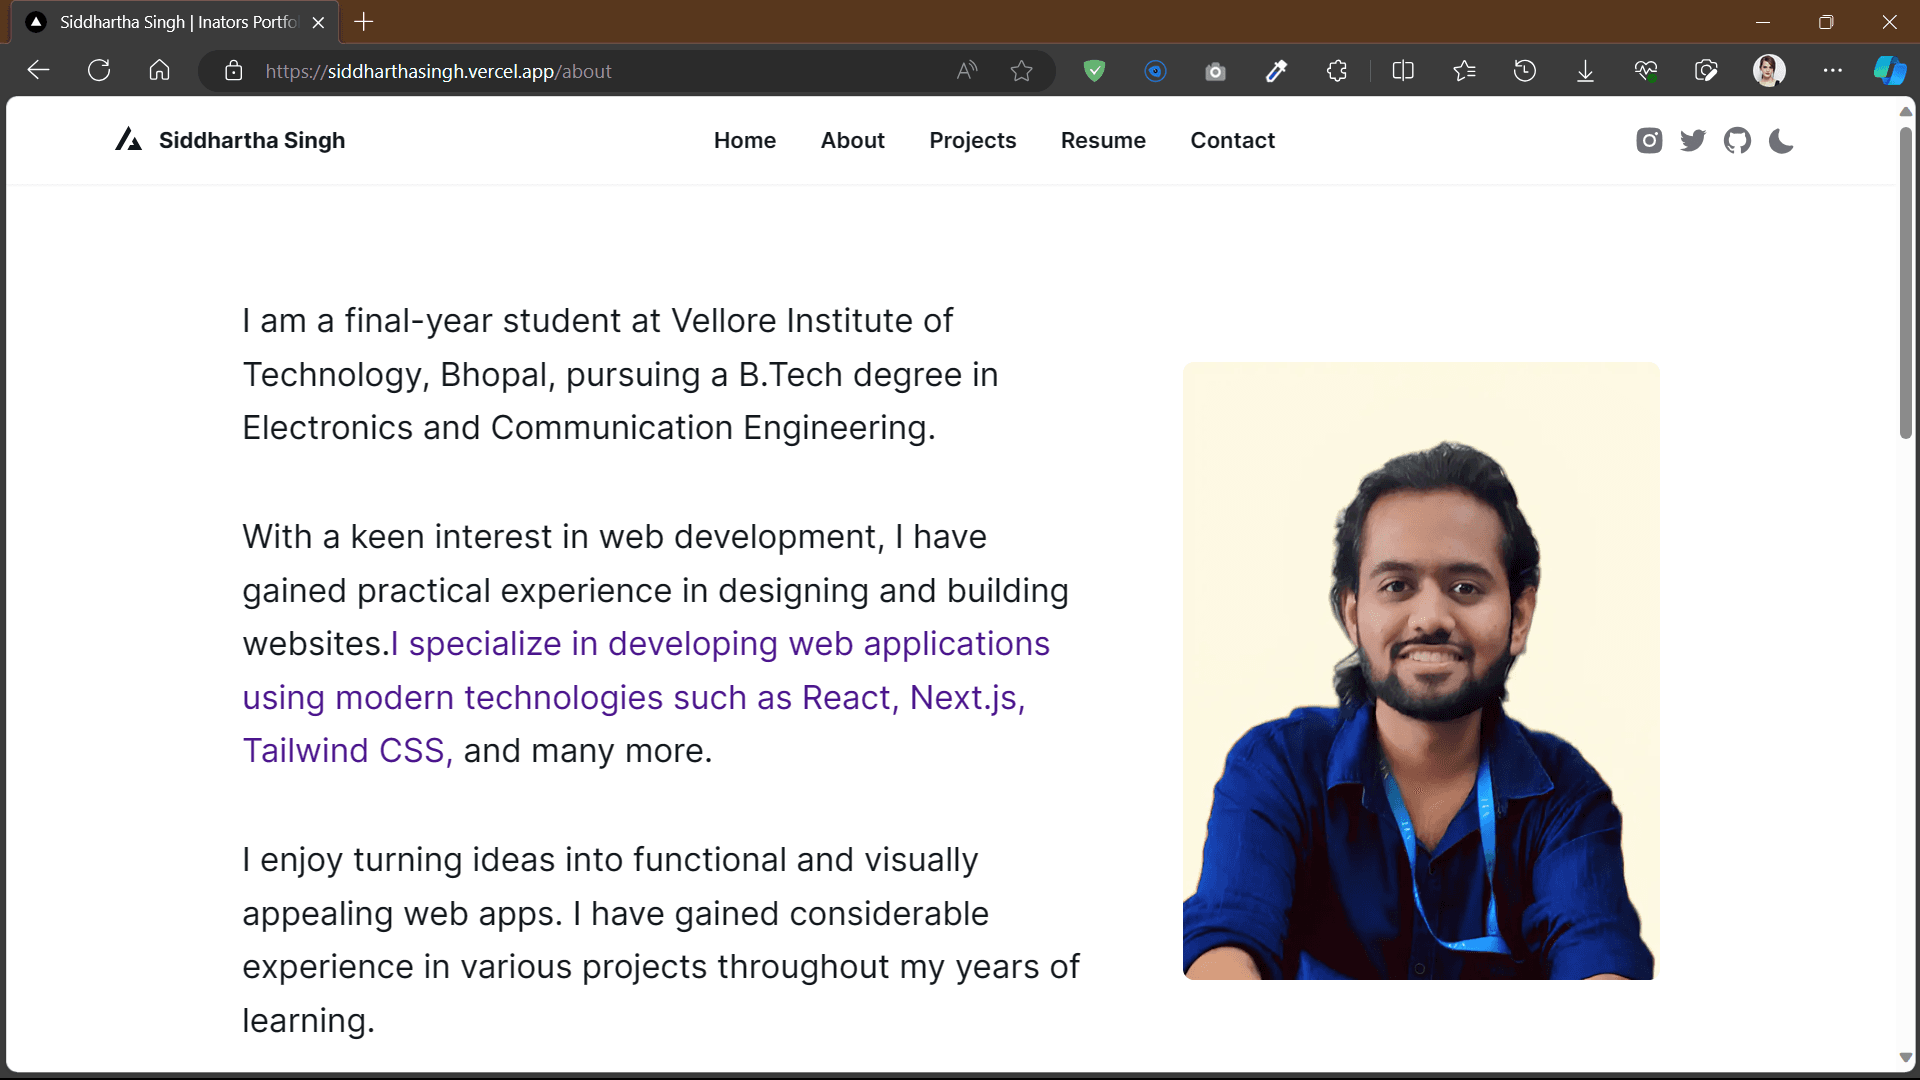Enable Read aloud in address bar
1920x1080 pixels.
point(966,71)
